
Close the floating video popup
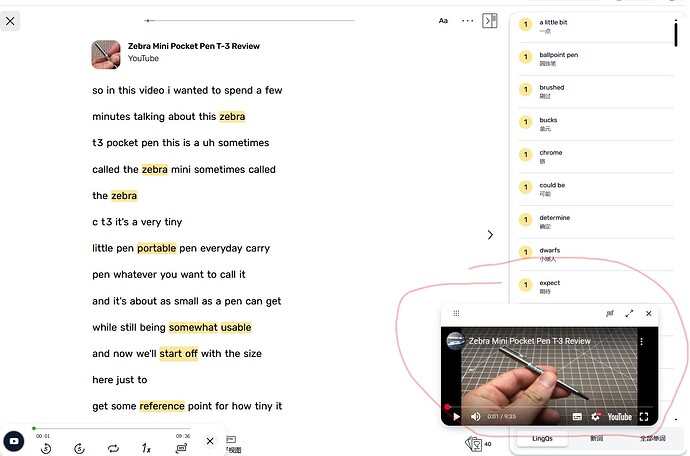click(x=648, y=314)
